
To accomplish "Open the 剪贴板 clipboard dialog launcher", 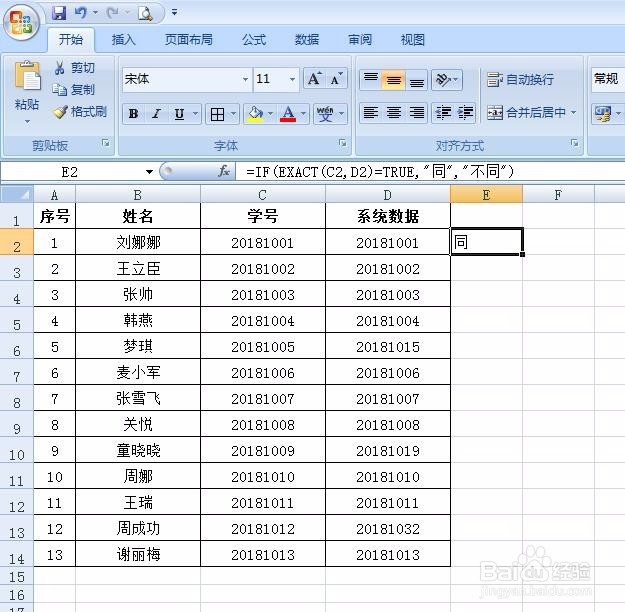I will click(x=106, y=143).
